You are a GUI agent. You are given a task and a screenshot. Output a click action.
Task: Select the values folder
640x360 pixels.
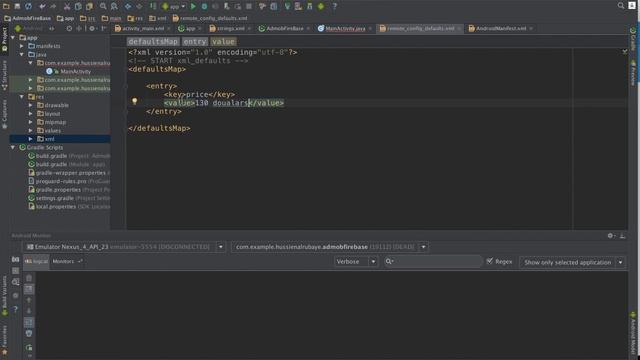pos(53,131)
